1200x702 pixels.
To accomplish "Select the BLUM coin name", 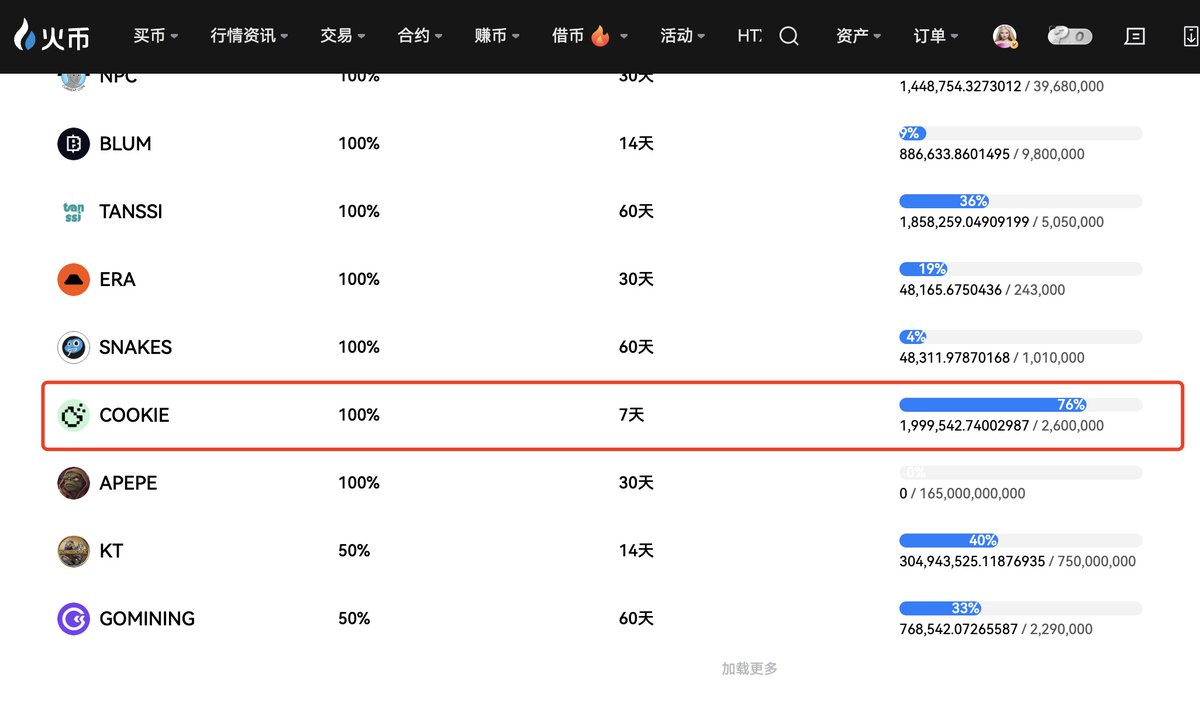I will pyautogui.click(x=126, y=144).
